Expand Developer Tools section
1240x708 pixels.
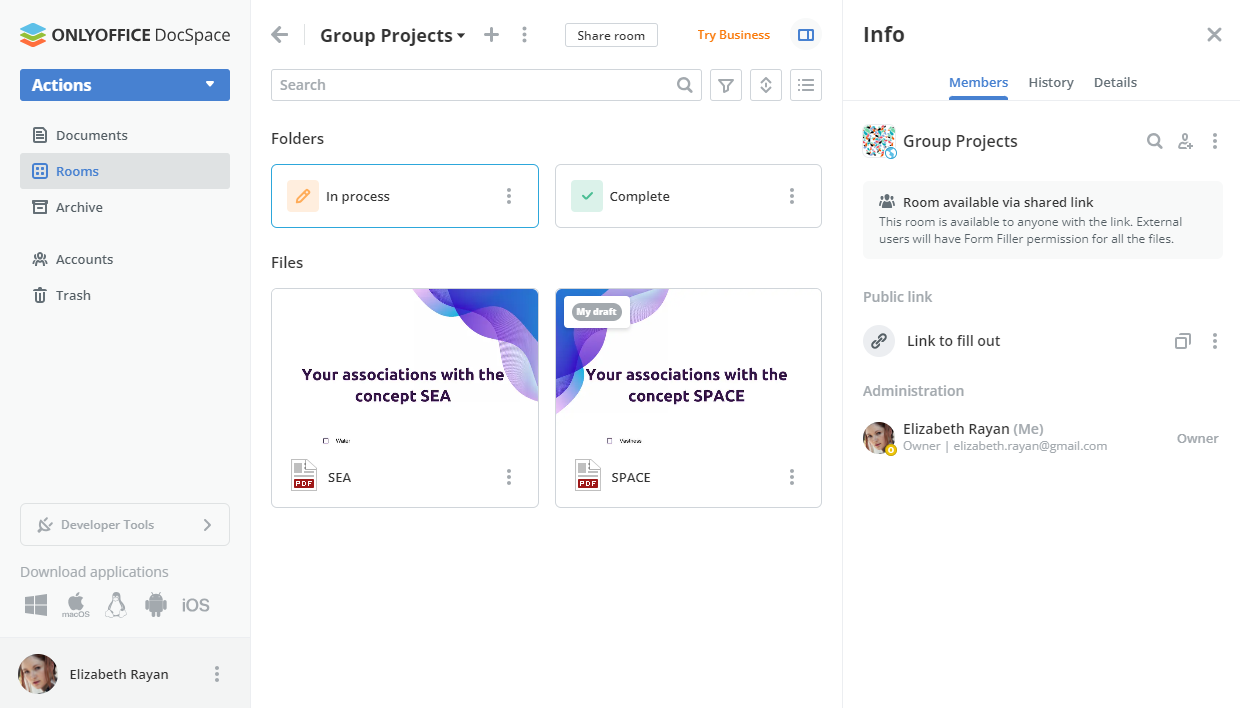(x=125, y=524)
